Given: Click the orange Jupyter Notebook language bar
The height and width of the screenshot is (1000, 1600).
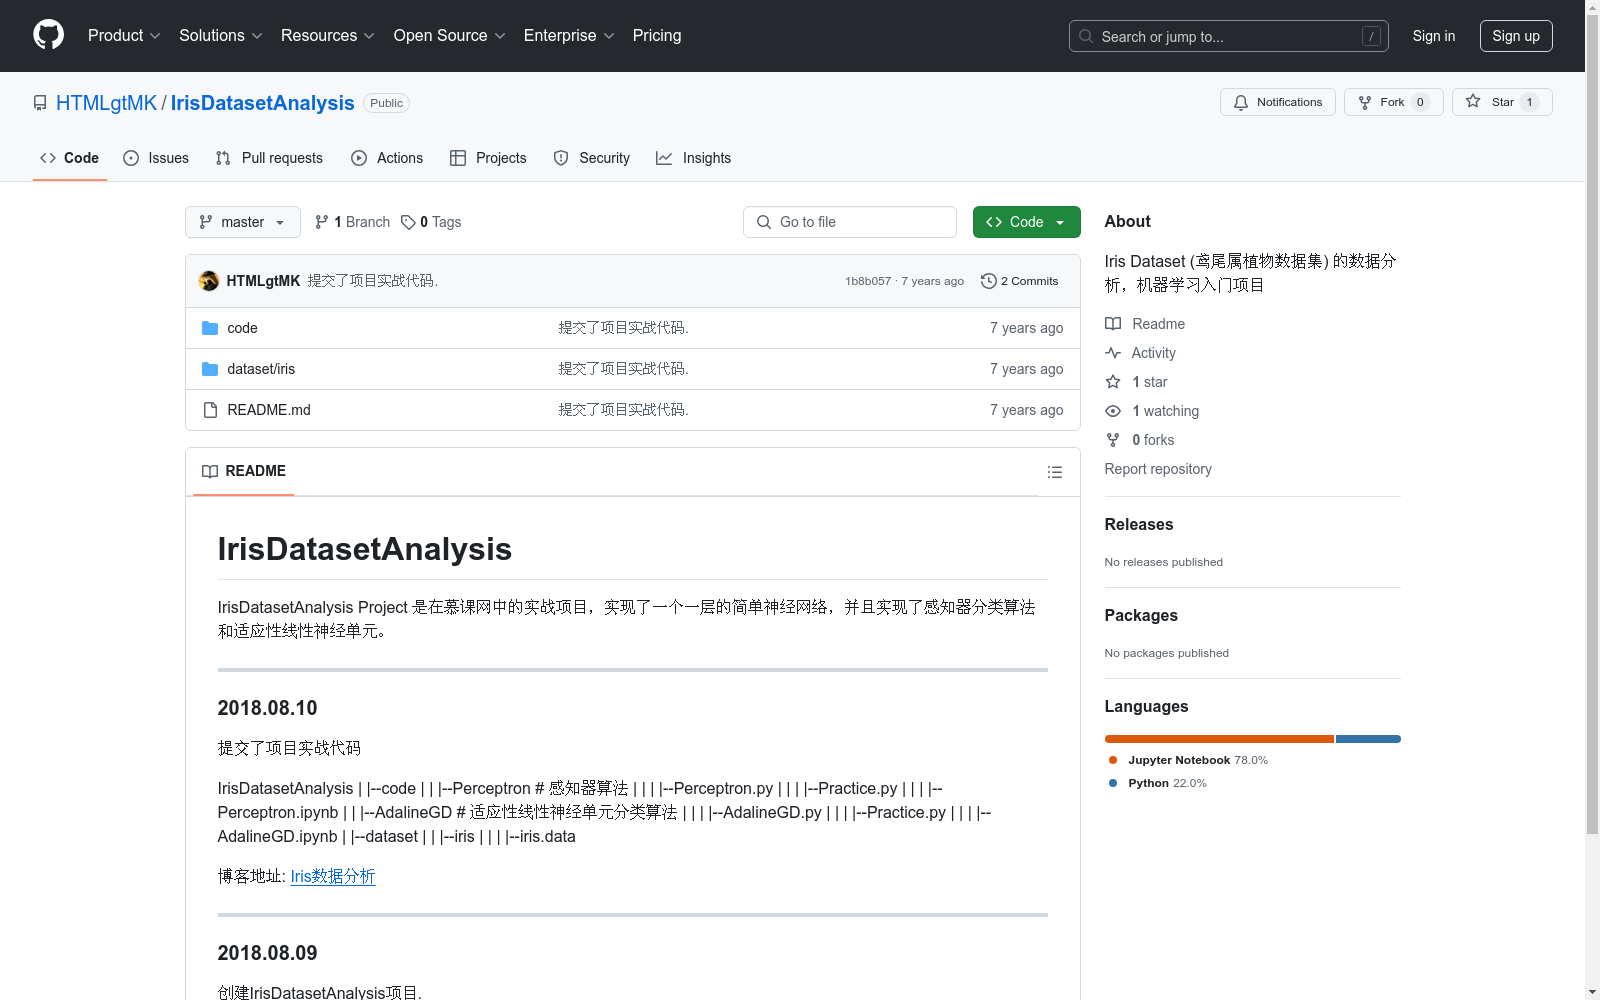Looking at the screenshot, I should pyautogui.click(x=1219, y=739).
